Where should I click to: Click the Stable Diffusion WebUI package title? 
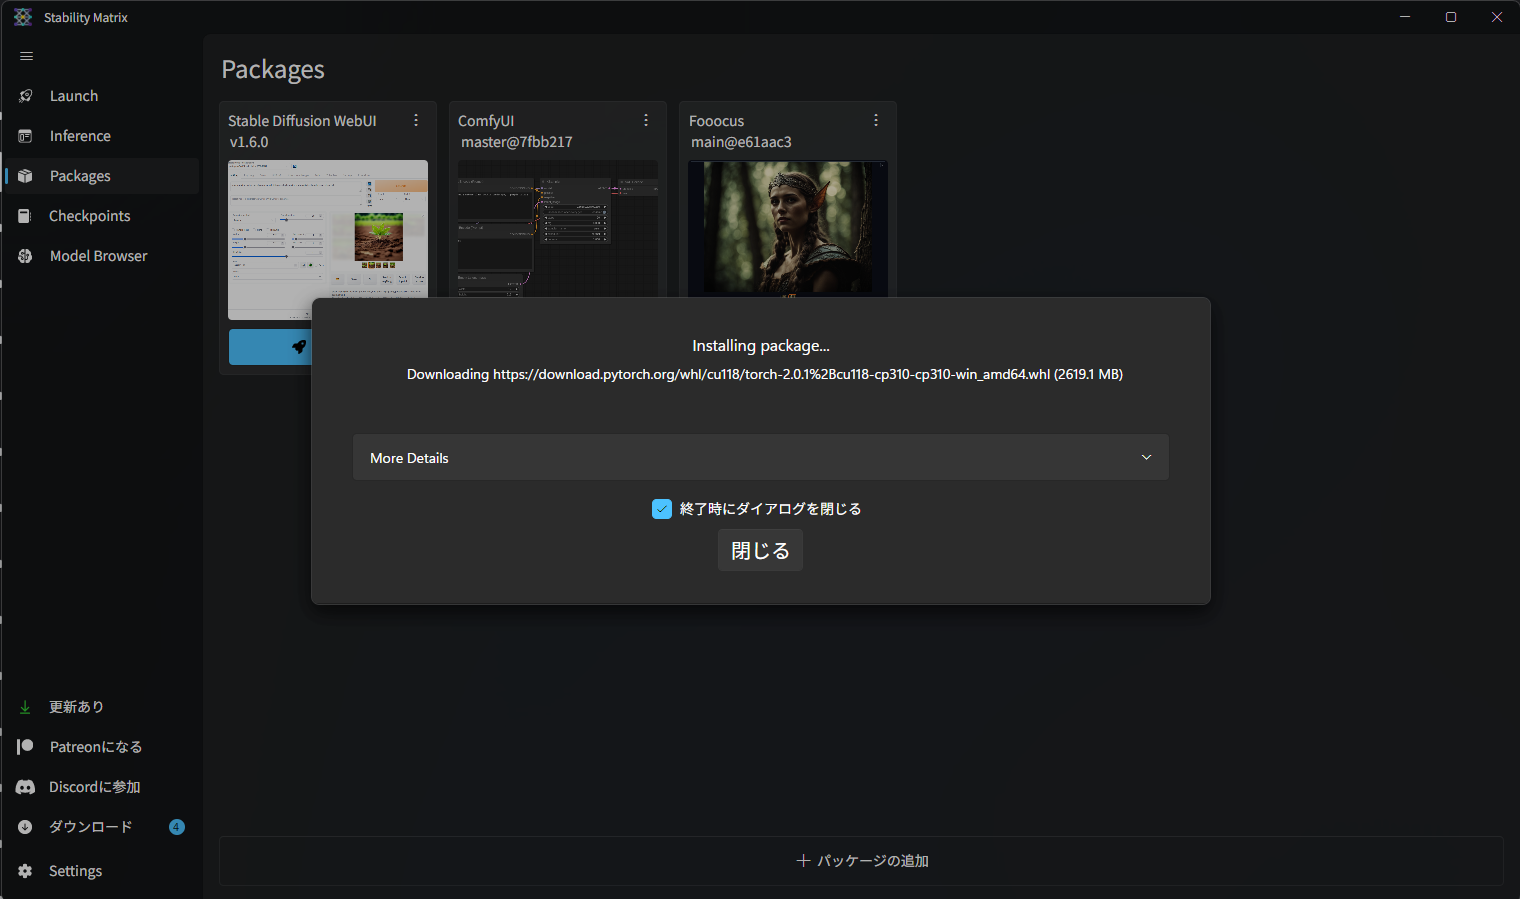[302, 121]
